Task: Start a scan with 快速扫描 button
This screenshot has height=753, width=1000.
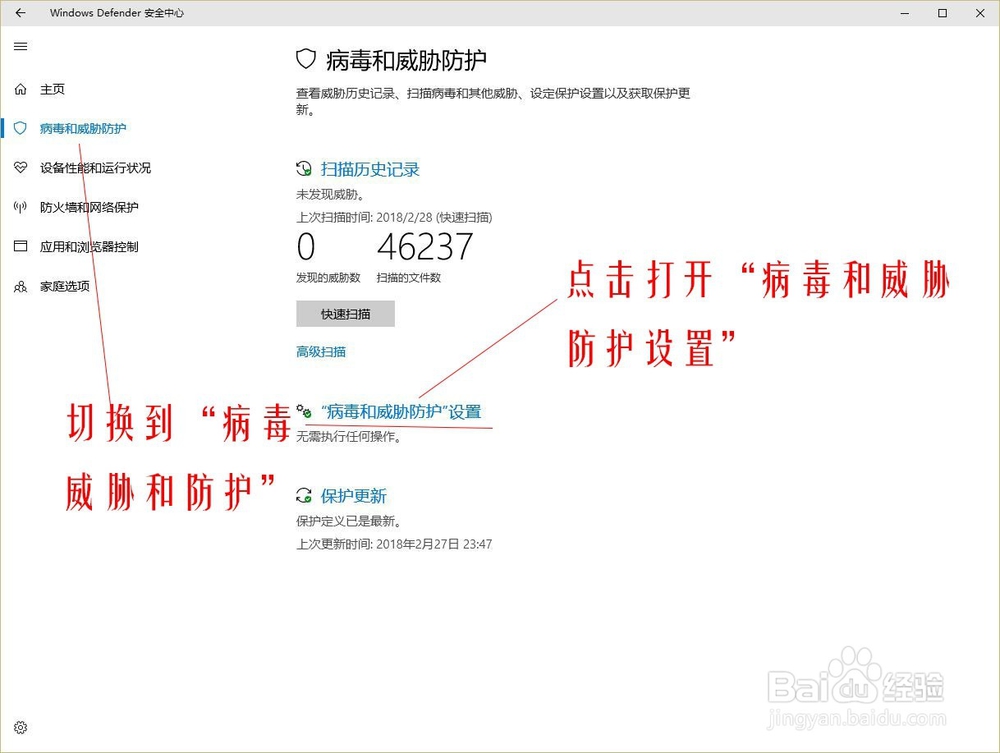Action: pyautogui.click(x=345, y=314)
